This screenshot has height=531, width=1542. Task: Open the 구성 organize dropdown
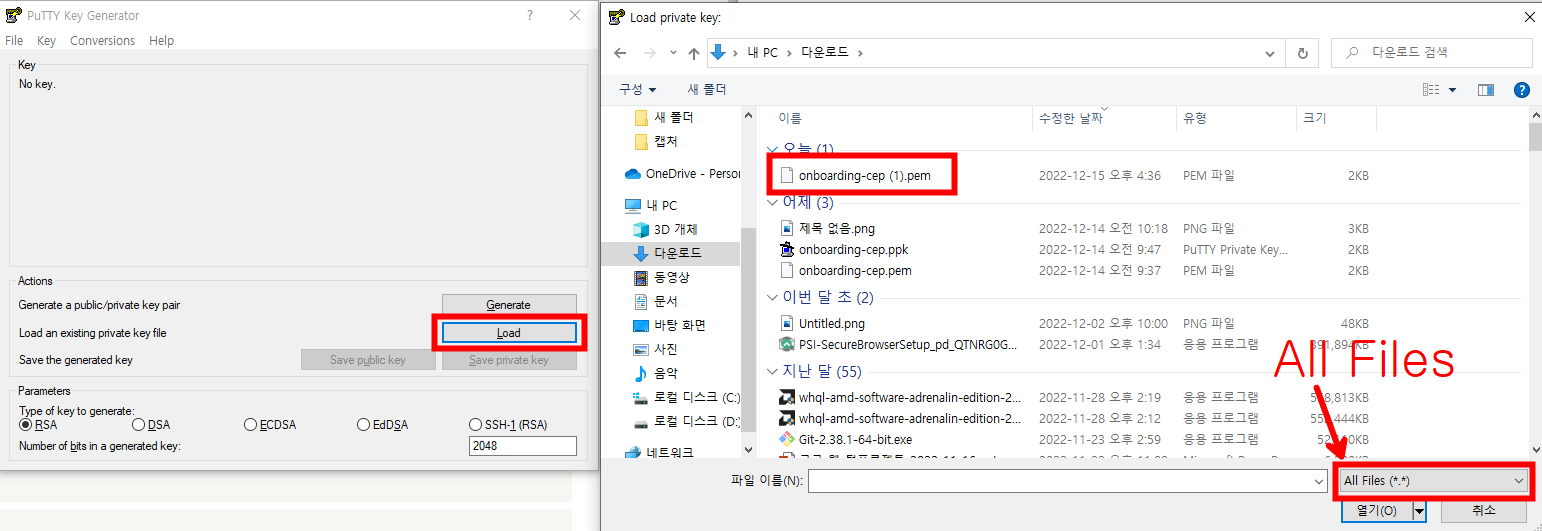tap(637, 89)
